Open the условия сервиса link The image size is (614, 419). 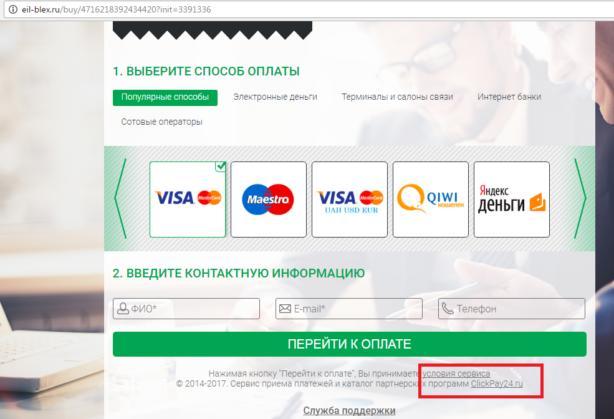tap(456, 374)
